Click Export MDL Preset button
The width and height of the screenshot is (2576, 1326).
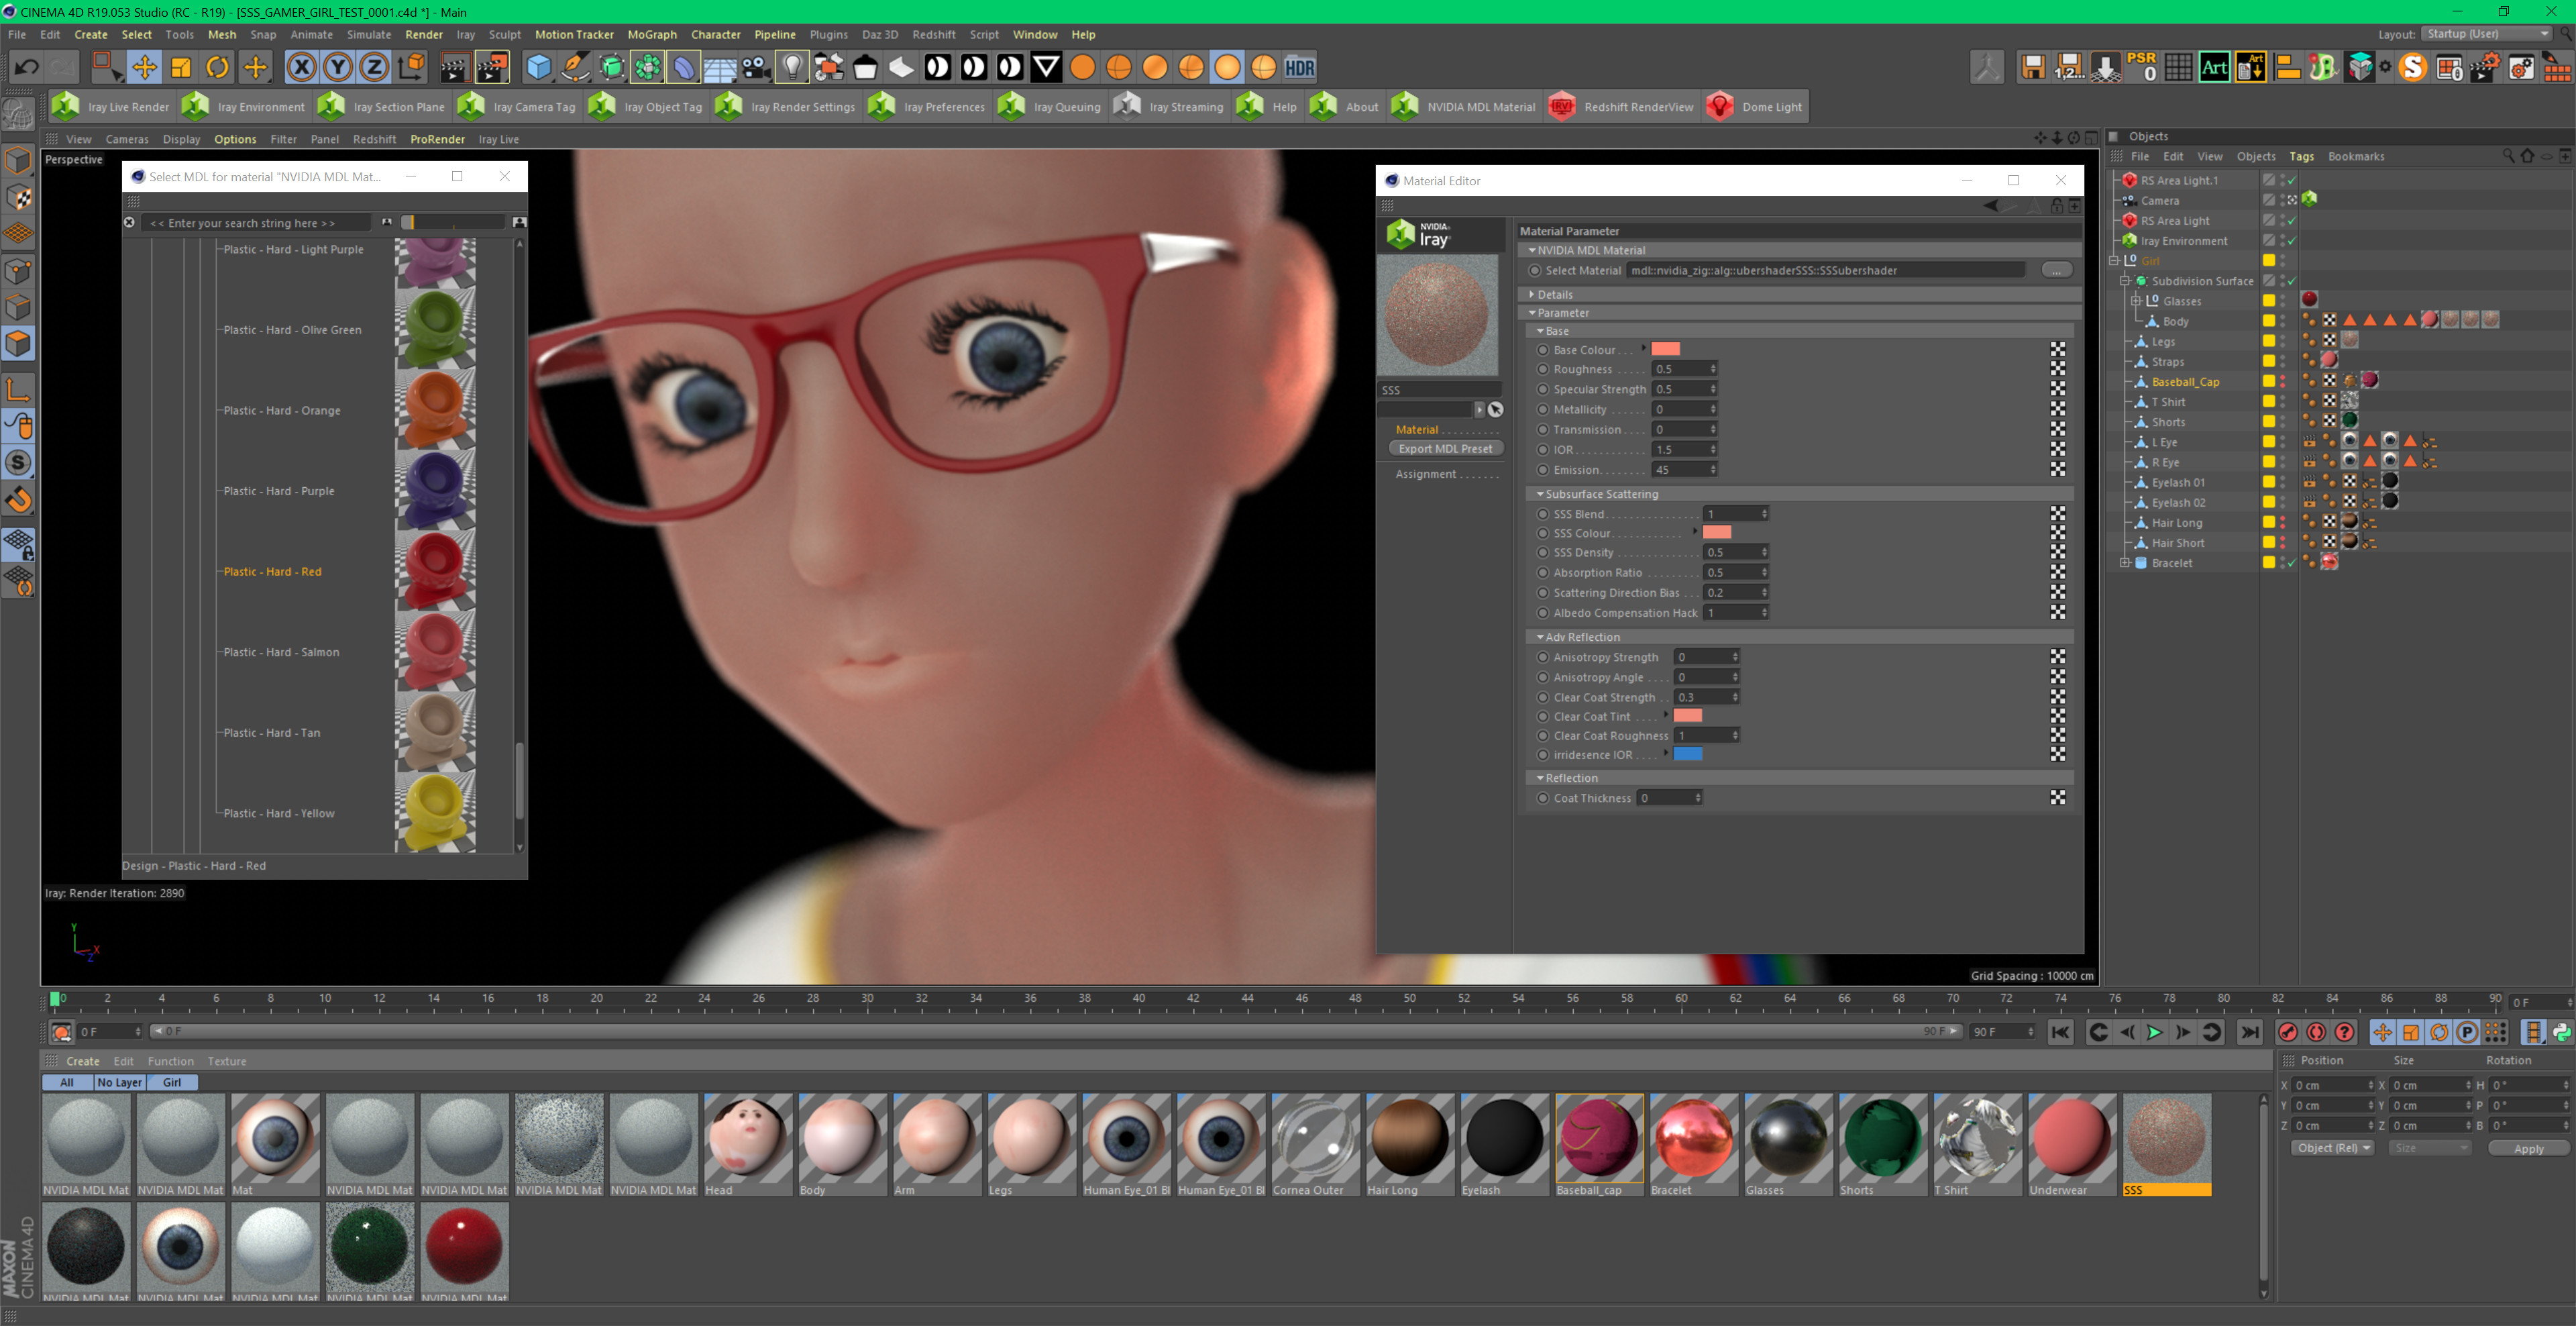point(1445,449)
